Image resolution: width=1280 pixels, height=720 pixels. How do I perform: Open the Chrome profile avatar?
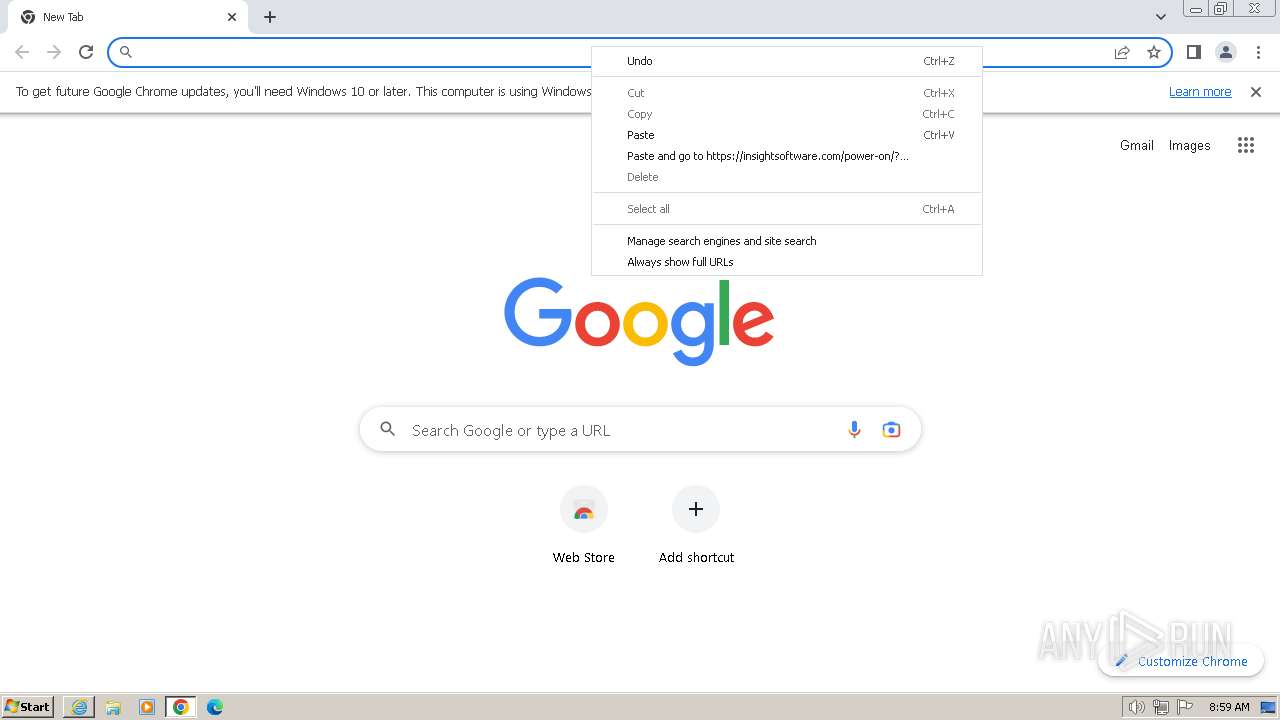pyautogui.click(x=1226, y=52)
